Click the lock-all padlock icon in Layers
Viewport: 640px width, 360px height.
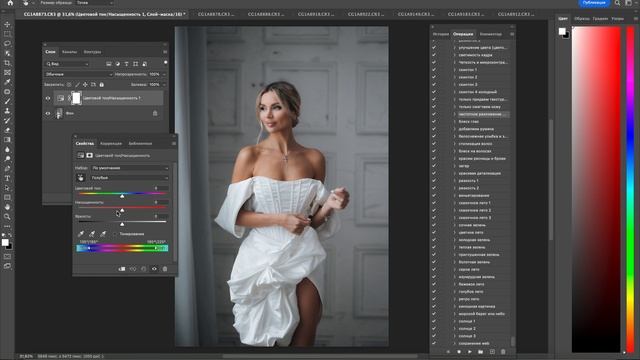tap(102, 85)
